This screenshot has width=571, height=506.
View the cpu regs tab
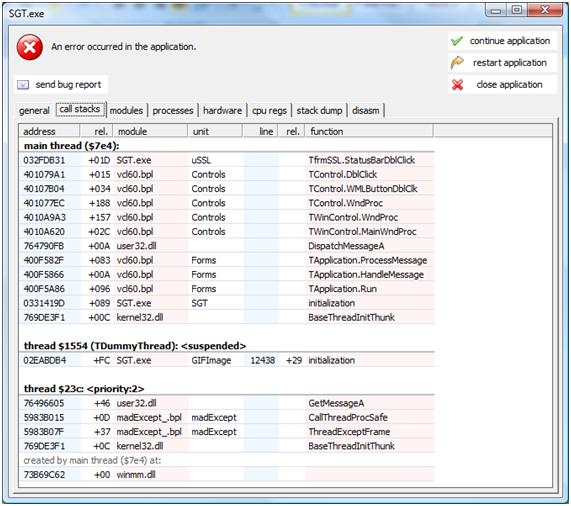269,110
